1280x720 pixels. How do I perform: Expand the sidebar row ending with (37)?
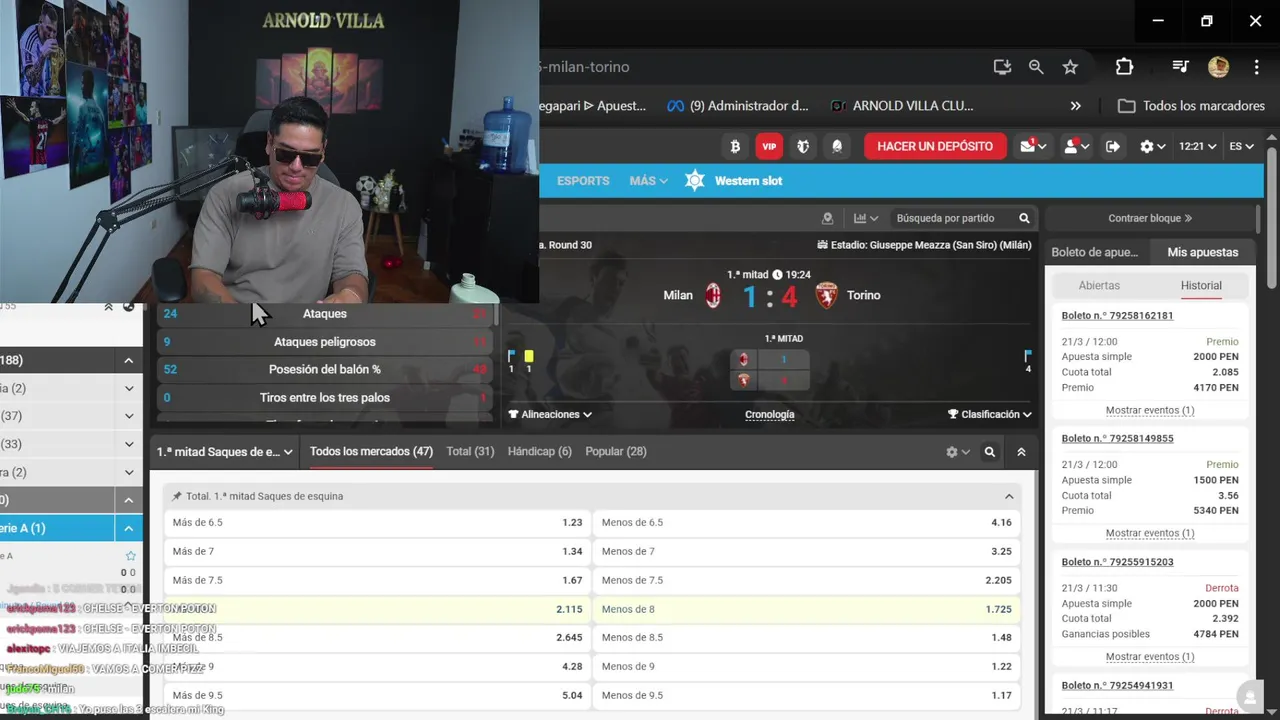click(129, 416)
